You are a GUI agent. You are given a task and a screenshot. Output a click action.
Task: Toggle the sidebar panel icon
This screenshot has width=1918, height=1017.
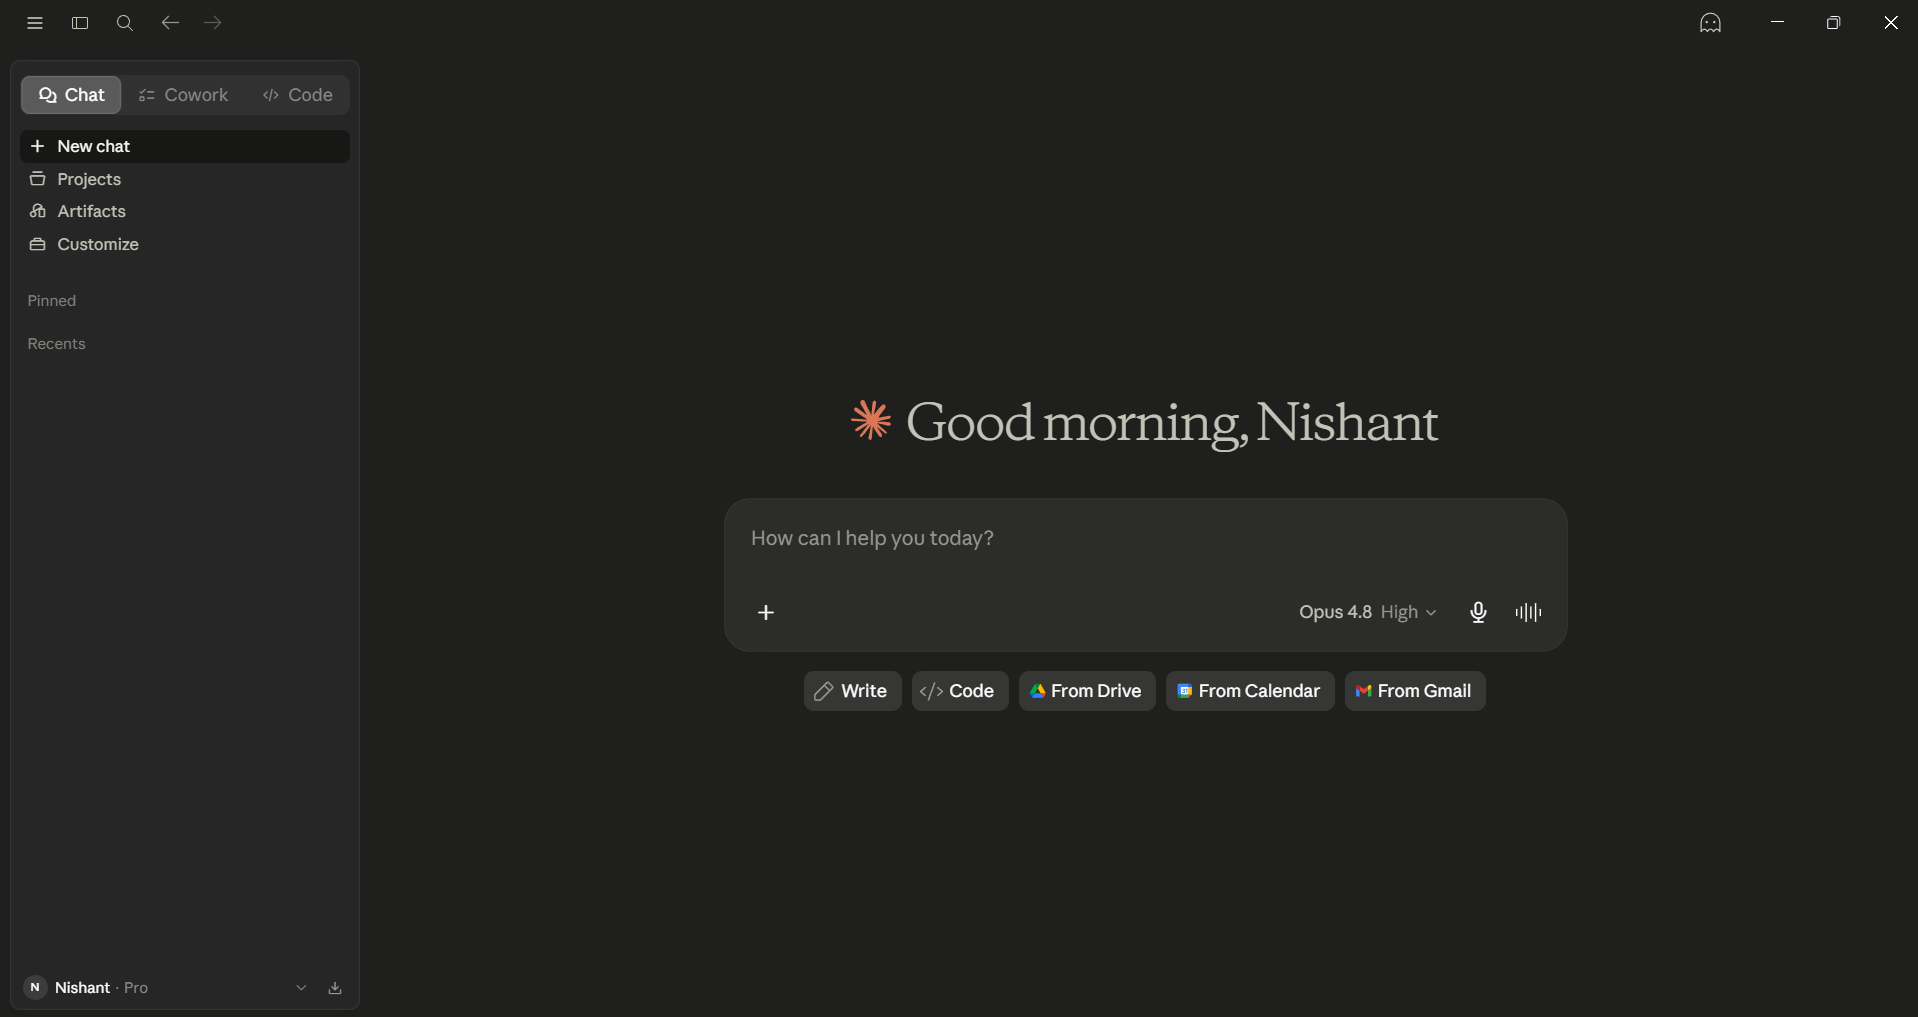(x=80, y=23)
